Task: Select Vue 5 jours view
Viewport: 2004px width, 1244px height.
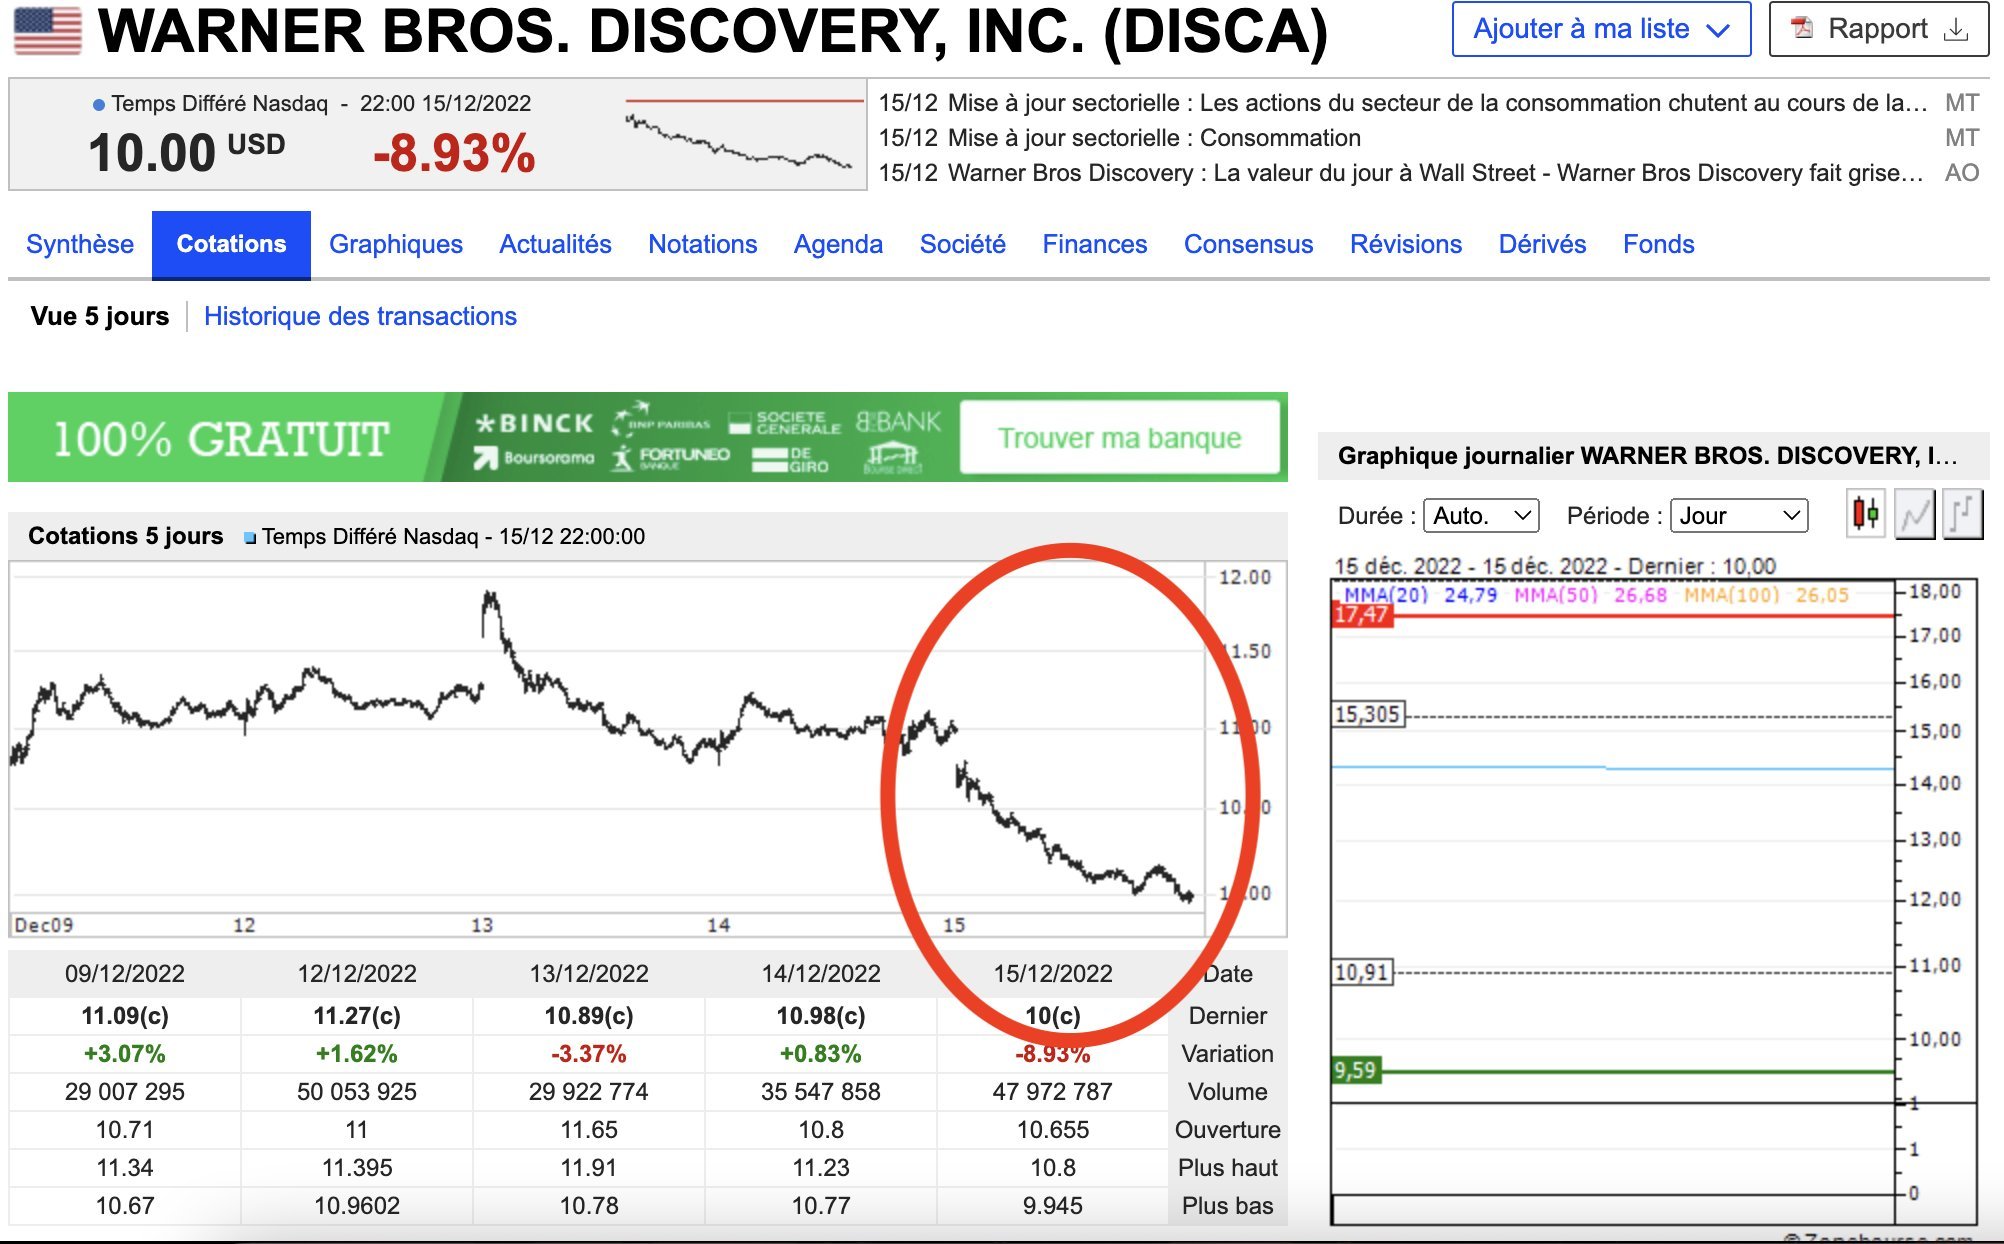Action: tap(100, 316)
